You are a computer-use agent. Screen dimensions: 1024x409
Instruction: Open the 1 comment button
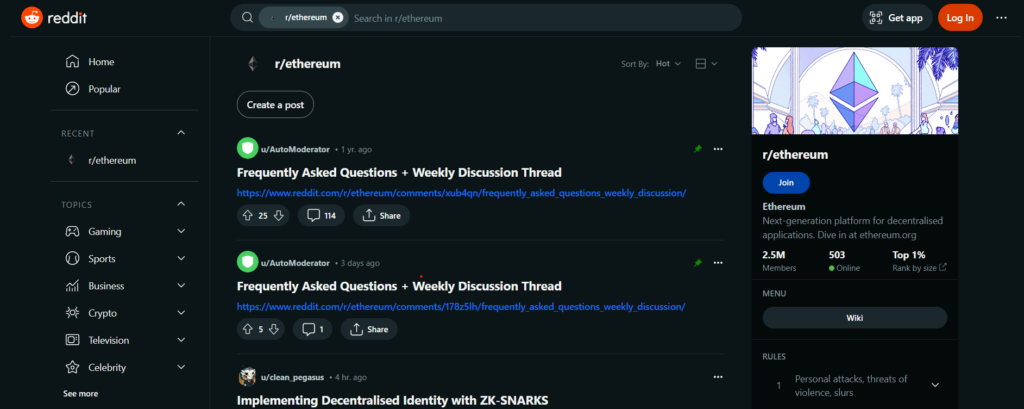(313, 329)
